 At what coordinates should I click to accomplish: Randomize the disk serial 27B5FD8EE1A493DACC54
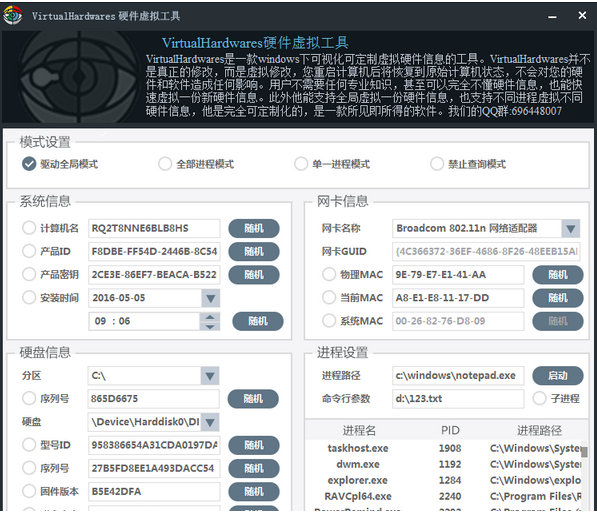tap(254, 469)
